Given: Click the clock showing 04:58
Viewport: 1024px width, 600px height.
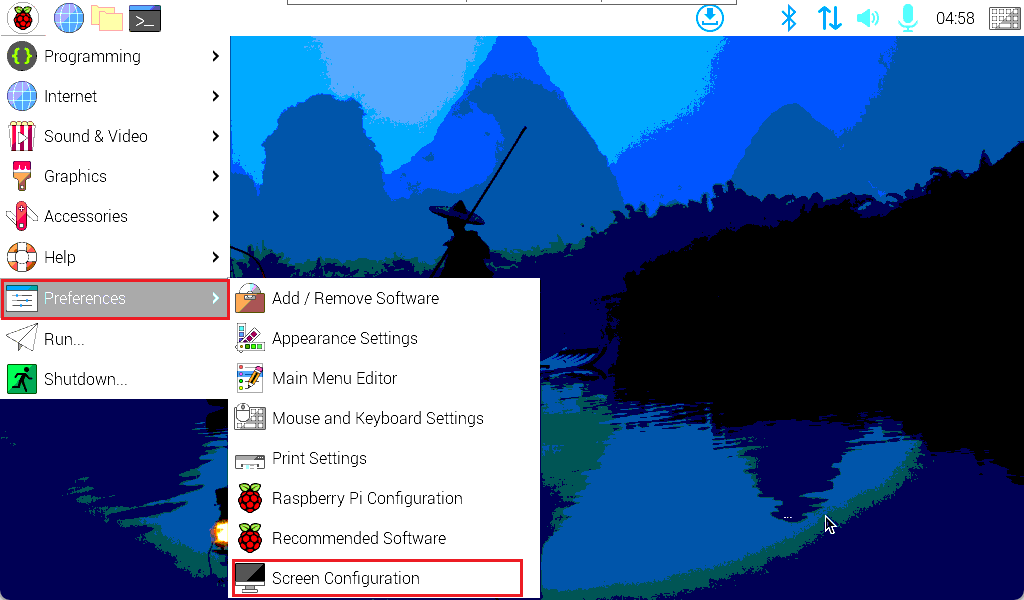Looking at the screenshot, I should pyautogui.click(x=954, y=18).
